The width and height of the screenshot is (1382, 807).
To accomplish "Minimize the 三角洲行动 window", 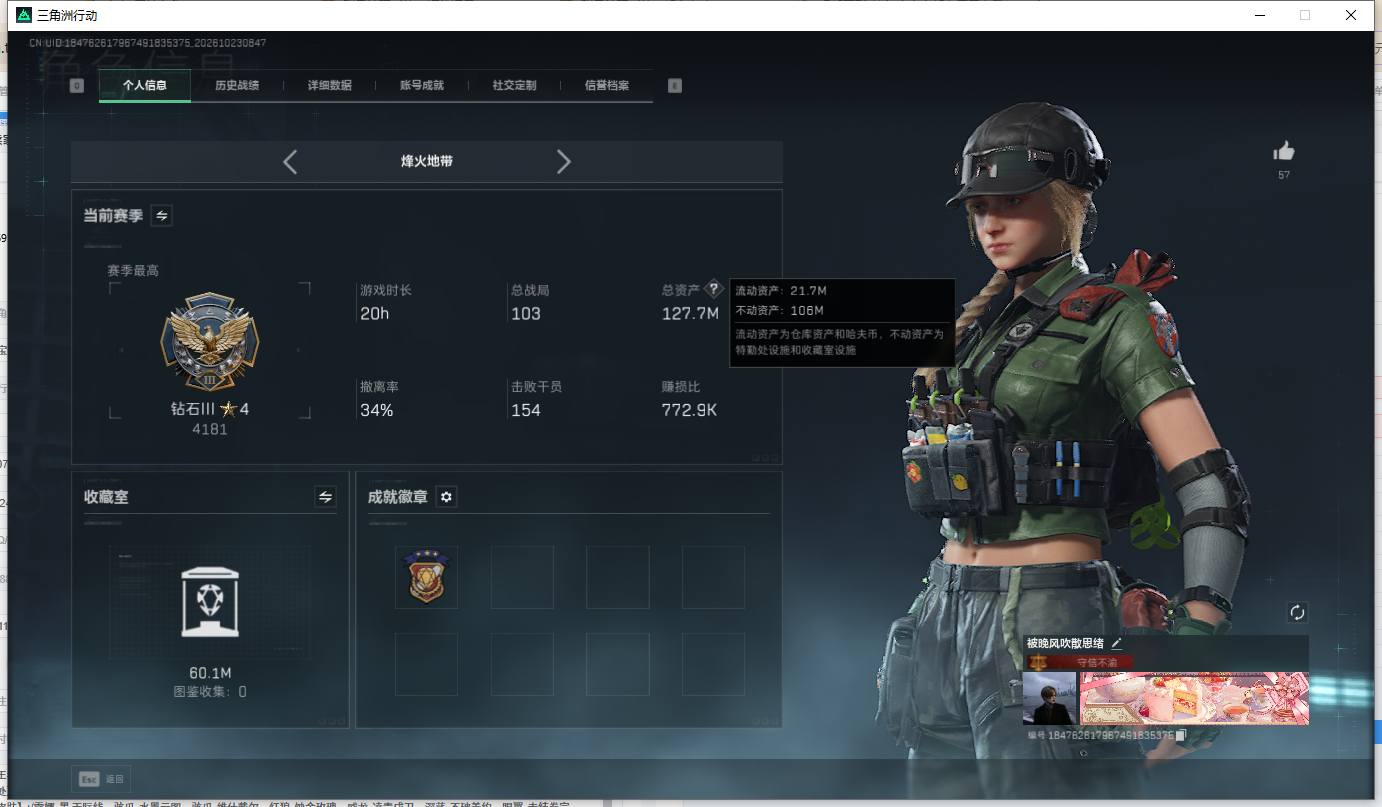I will tap(1259, 15).
